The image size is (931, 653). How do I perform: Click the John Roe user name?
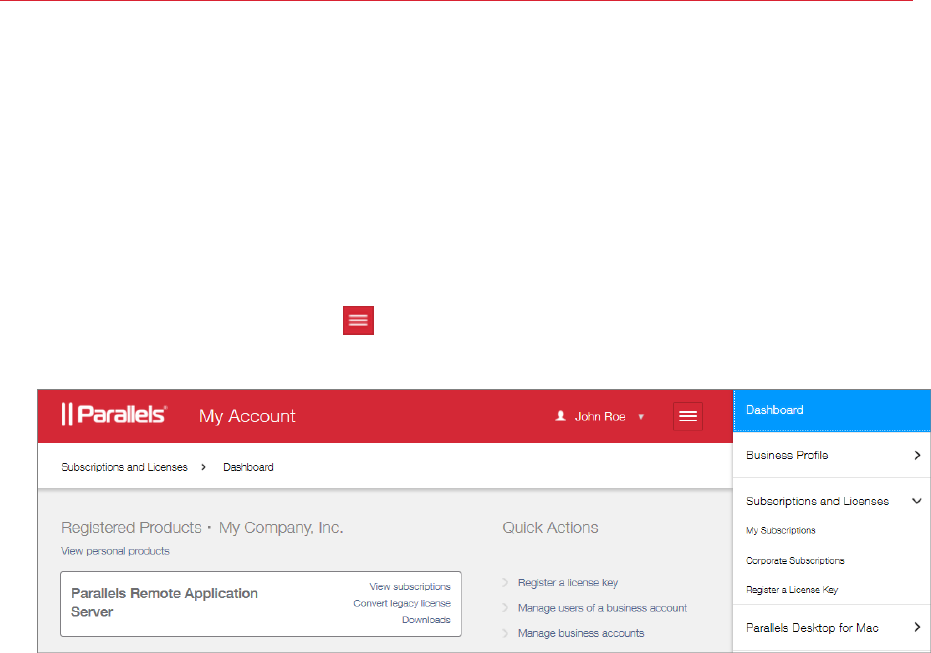[600, 417]
